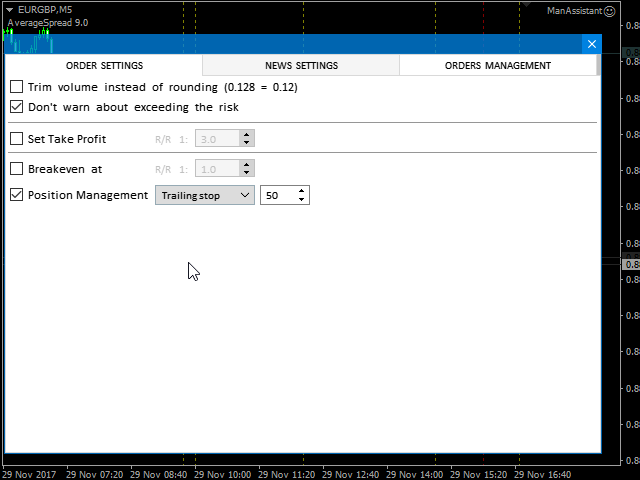The image size is (640, 480).
Task: Decrease the trailing stop value of 50
Action: pos(302,200)
